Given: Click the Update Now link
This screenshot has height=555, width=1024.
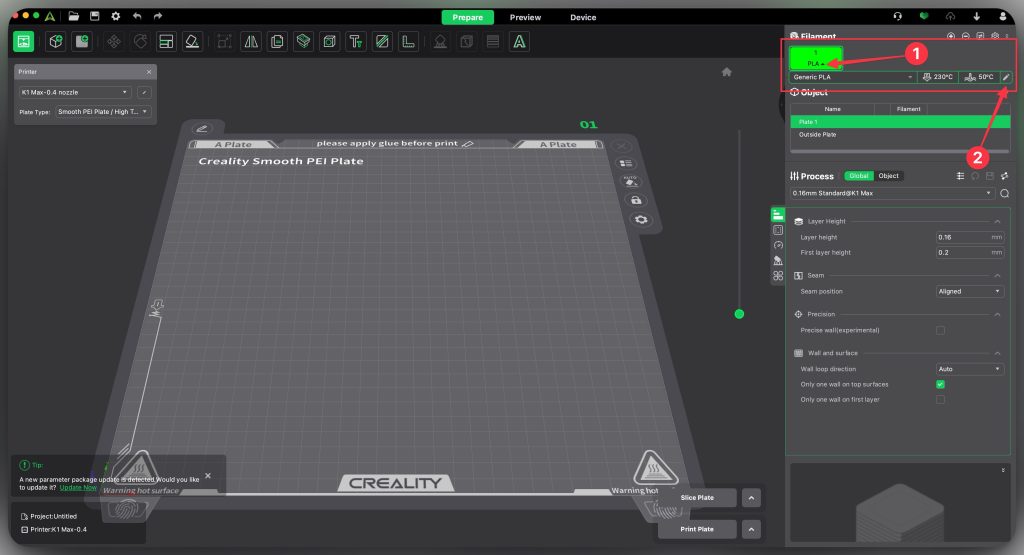Looking at the screenshot, I should (78, 488).
